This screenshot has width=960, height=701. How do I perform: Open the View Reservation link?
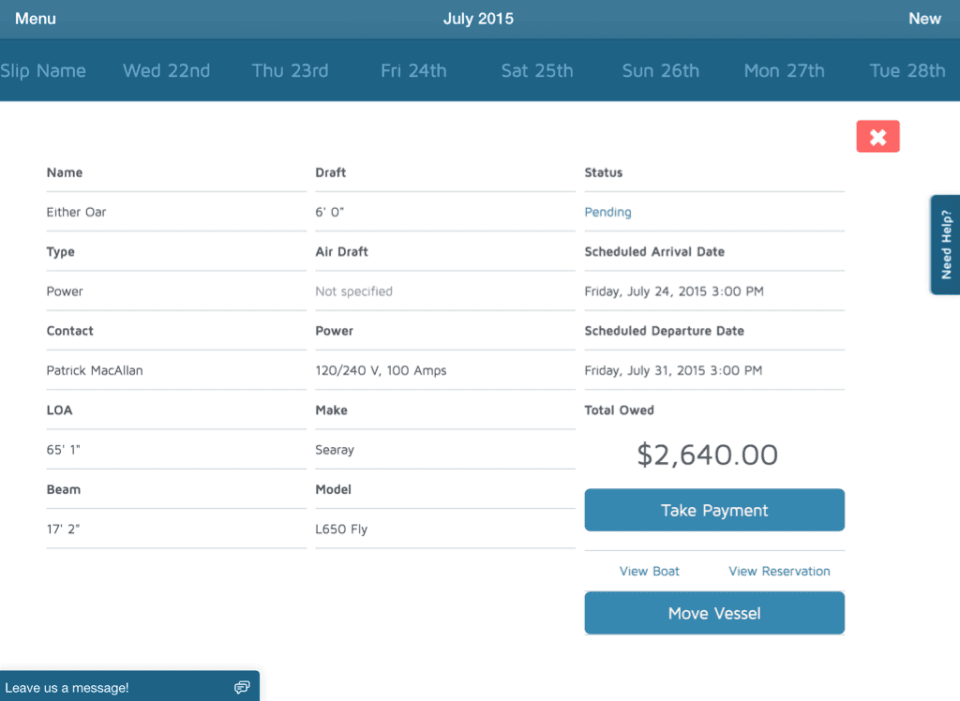pos(779,571)
